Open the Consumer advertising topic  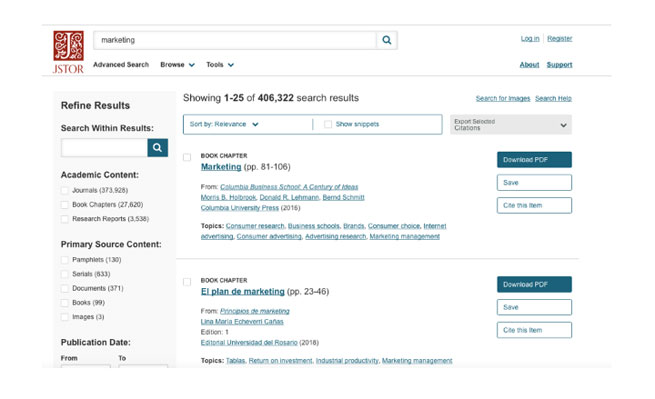(x=269, y=236)
